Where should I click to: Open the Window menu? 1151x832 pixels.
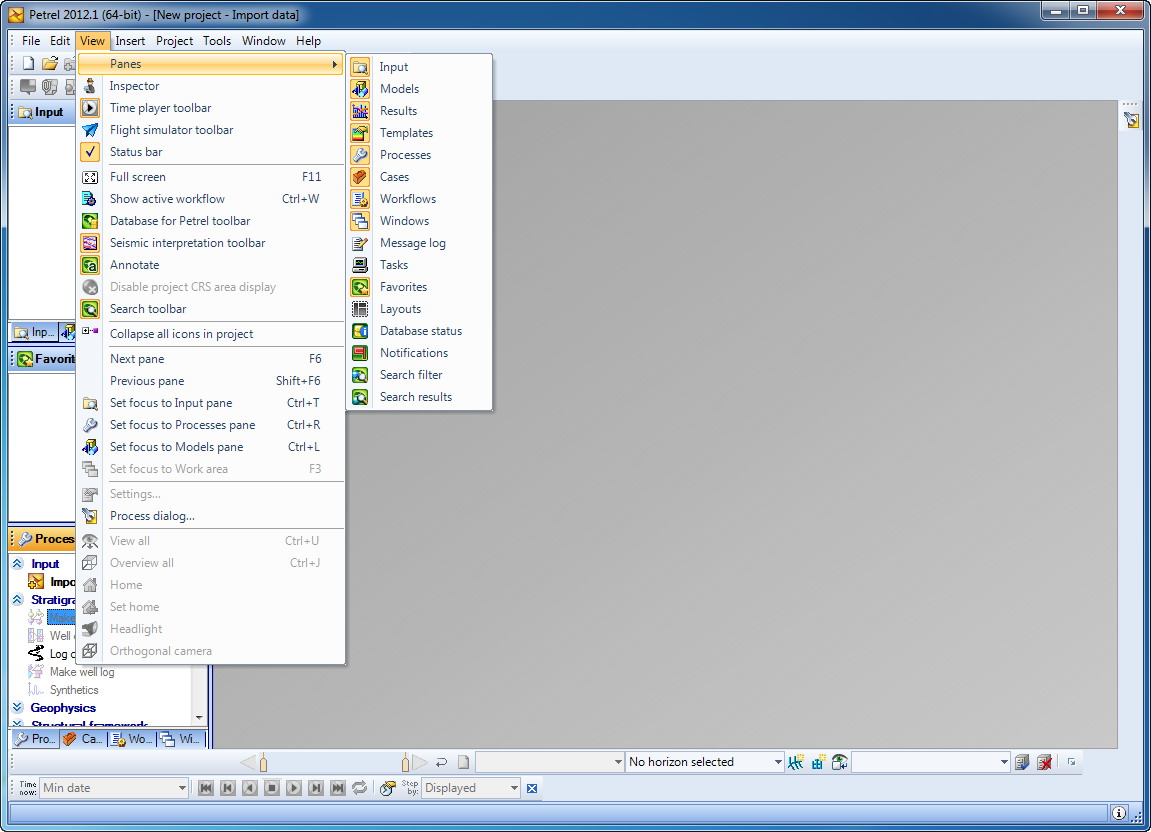point(264,41)
